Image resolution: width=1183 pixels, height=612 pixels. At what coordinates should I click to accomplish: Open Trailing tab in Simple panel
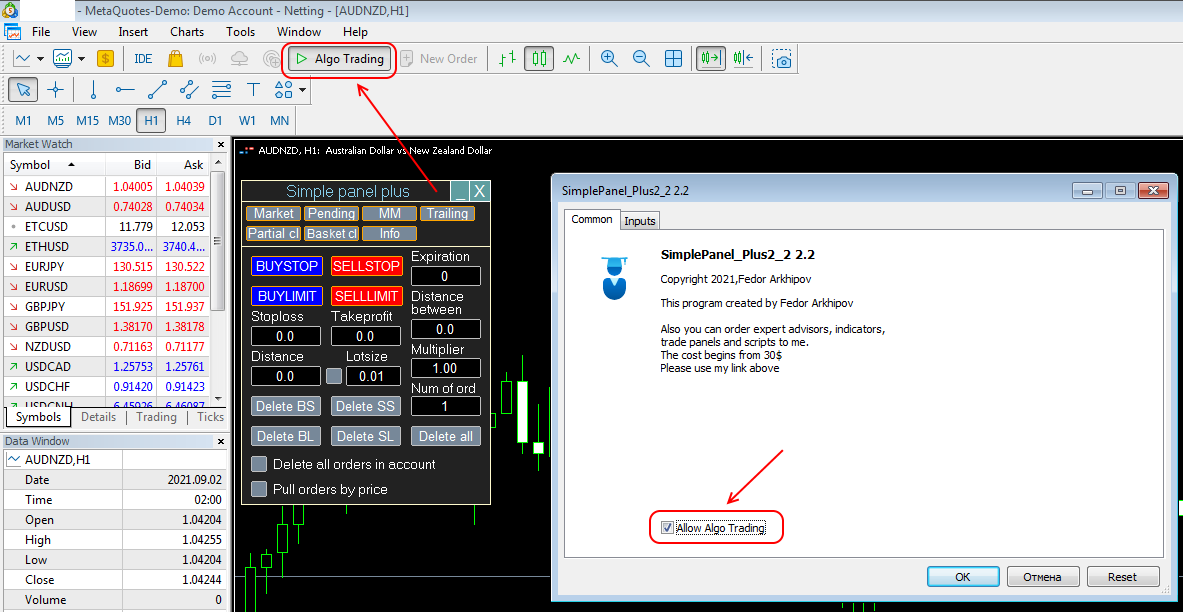[x=447, y=214]
